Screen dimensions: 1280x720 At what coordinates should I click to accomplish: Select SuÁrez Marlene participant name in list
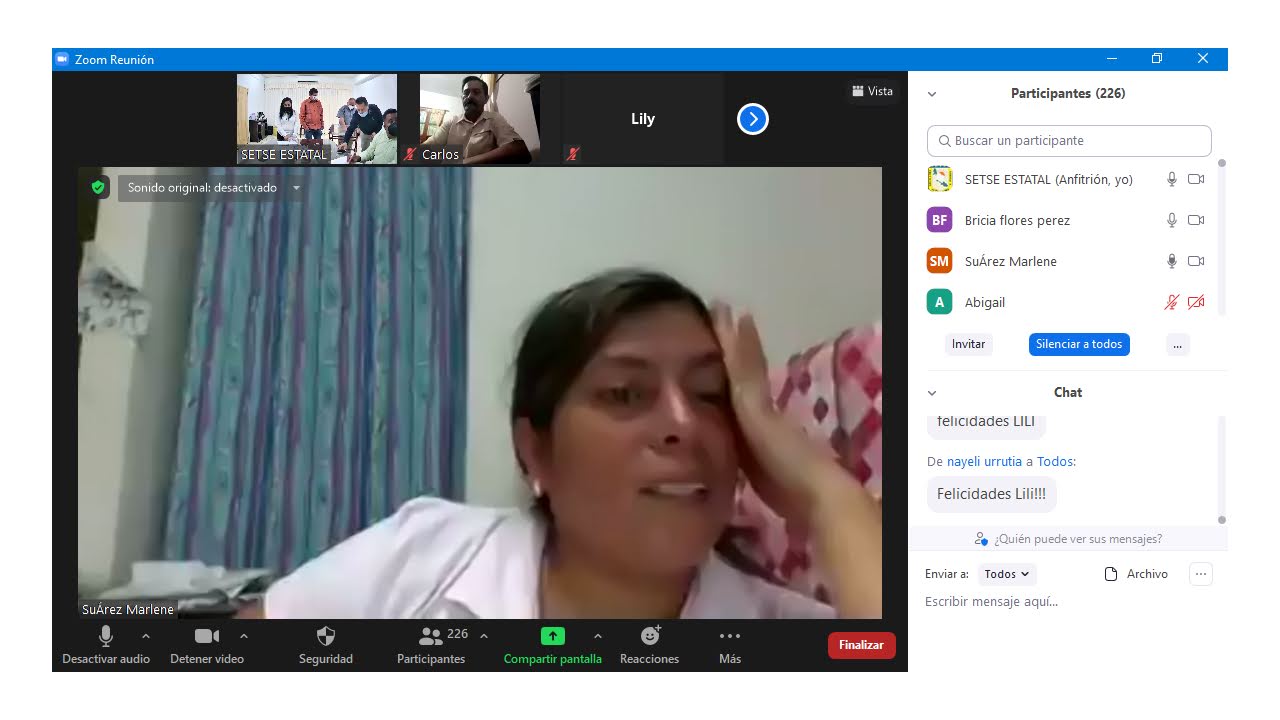point(1010,261)
